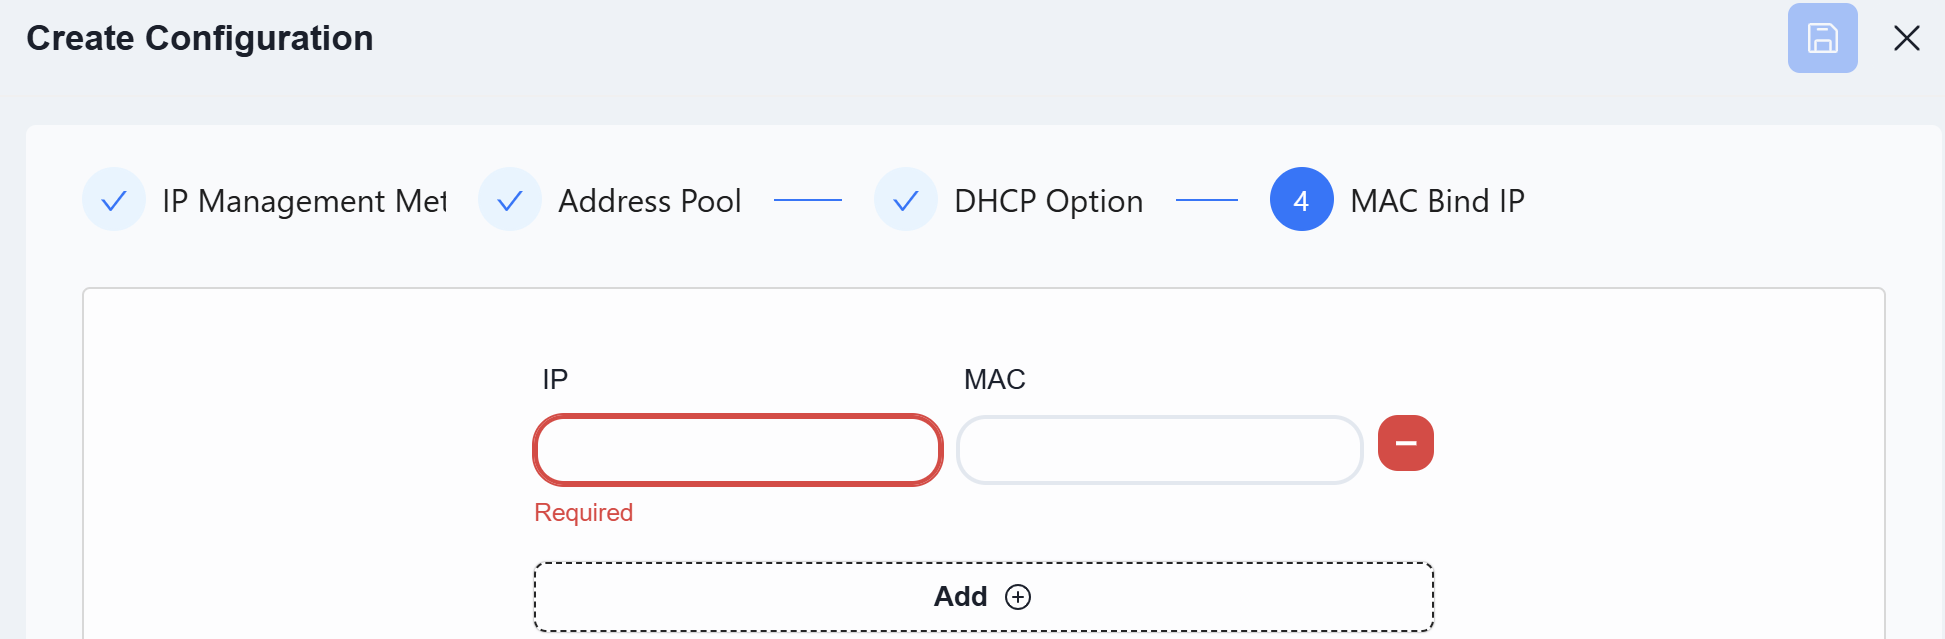Click the DHCP Option step checkmark icon

906,200
